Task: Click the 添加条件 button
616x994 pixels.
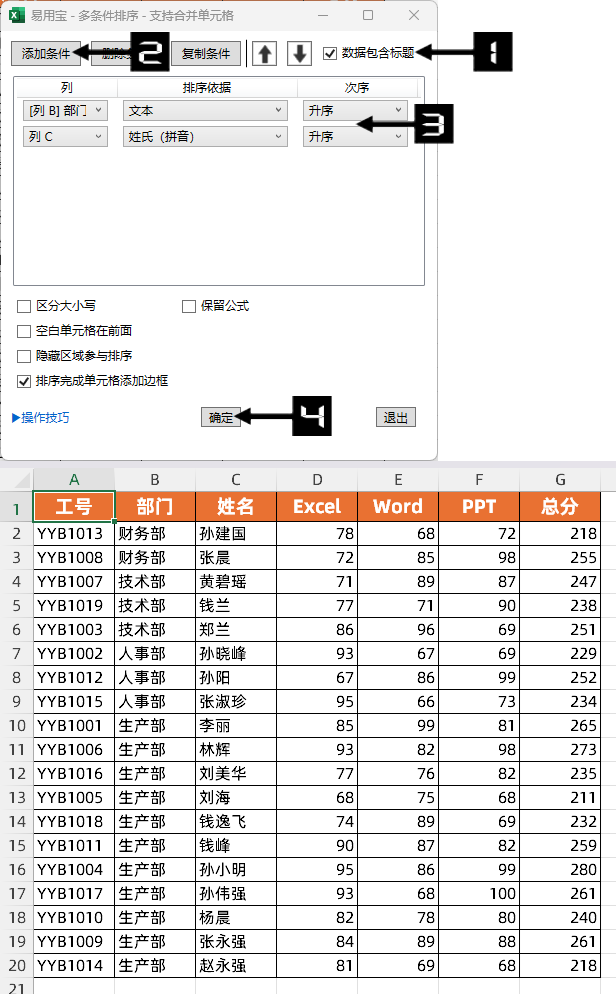Action: click(x=46, y=54)
